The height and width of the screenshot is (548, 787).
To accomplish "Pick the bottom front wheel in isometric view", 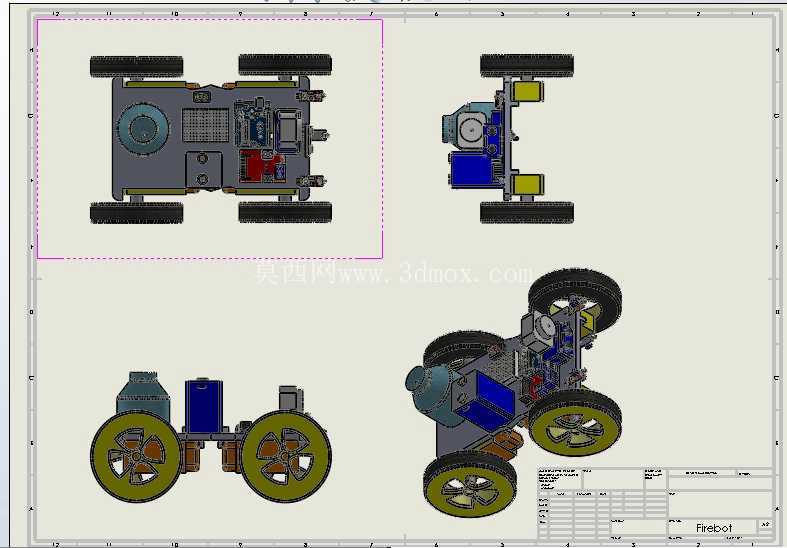I will click(x=470, y=485).
